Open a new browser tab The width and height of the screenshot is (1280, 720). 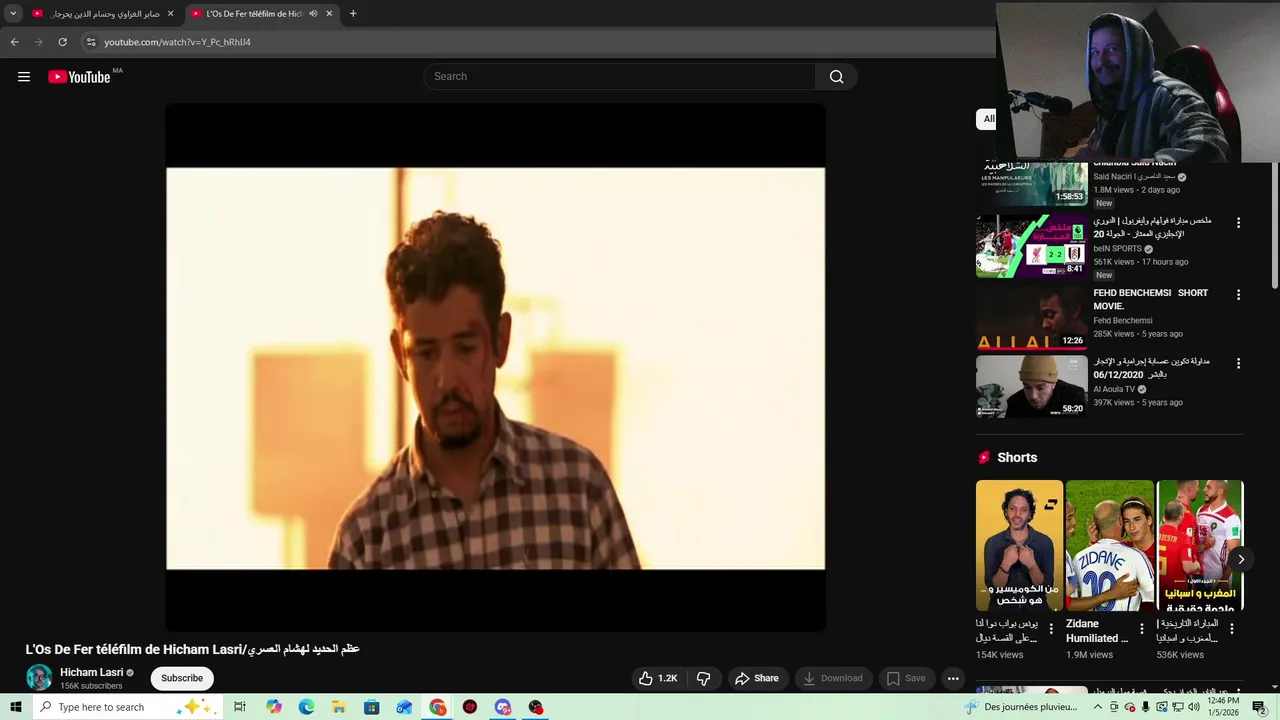tap(353, 14)
